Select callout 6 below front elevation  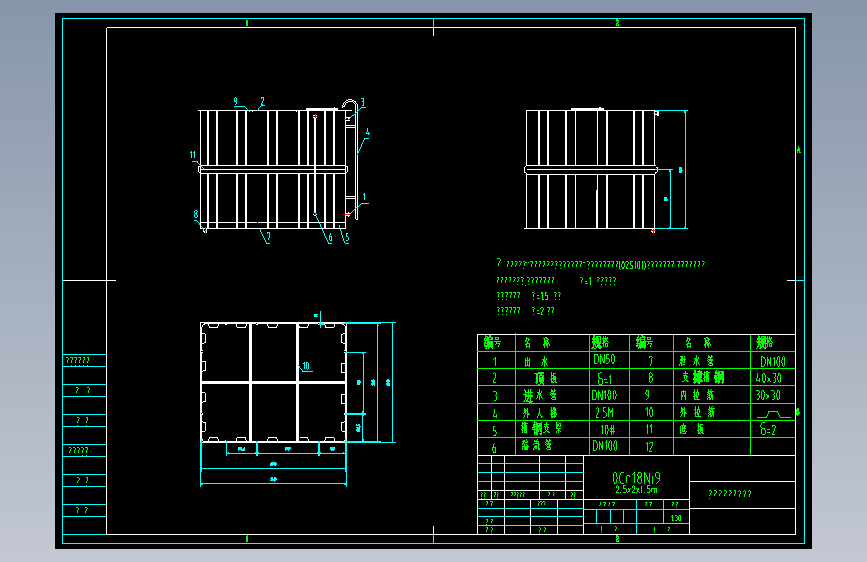[330, 238]
